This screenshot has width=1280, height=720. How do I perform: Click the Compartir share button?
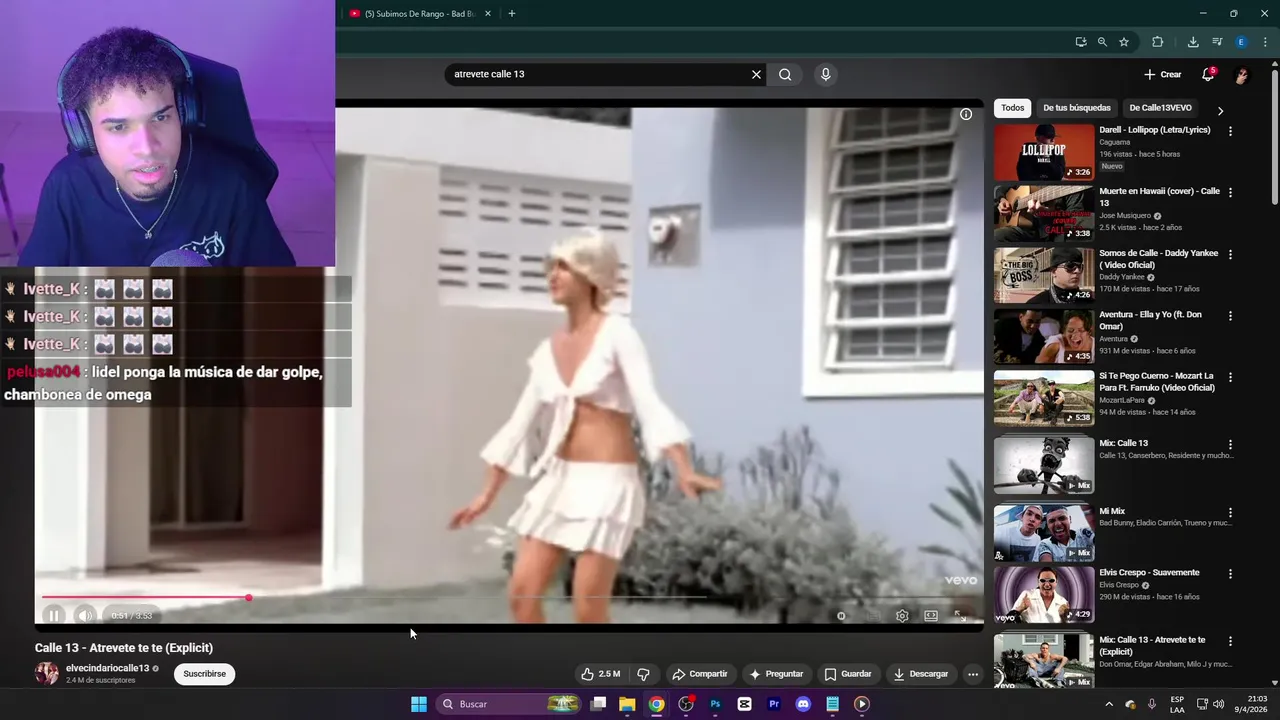[700, 674]
